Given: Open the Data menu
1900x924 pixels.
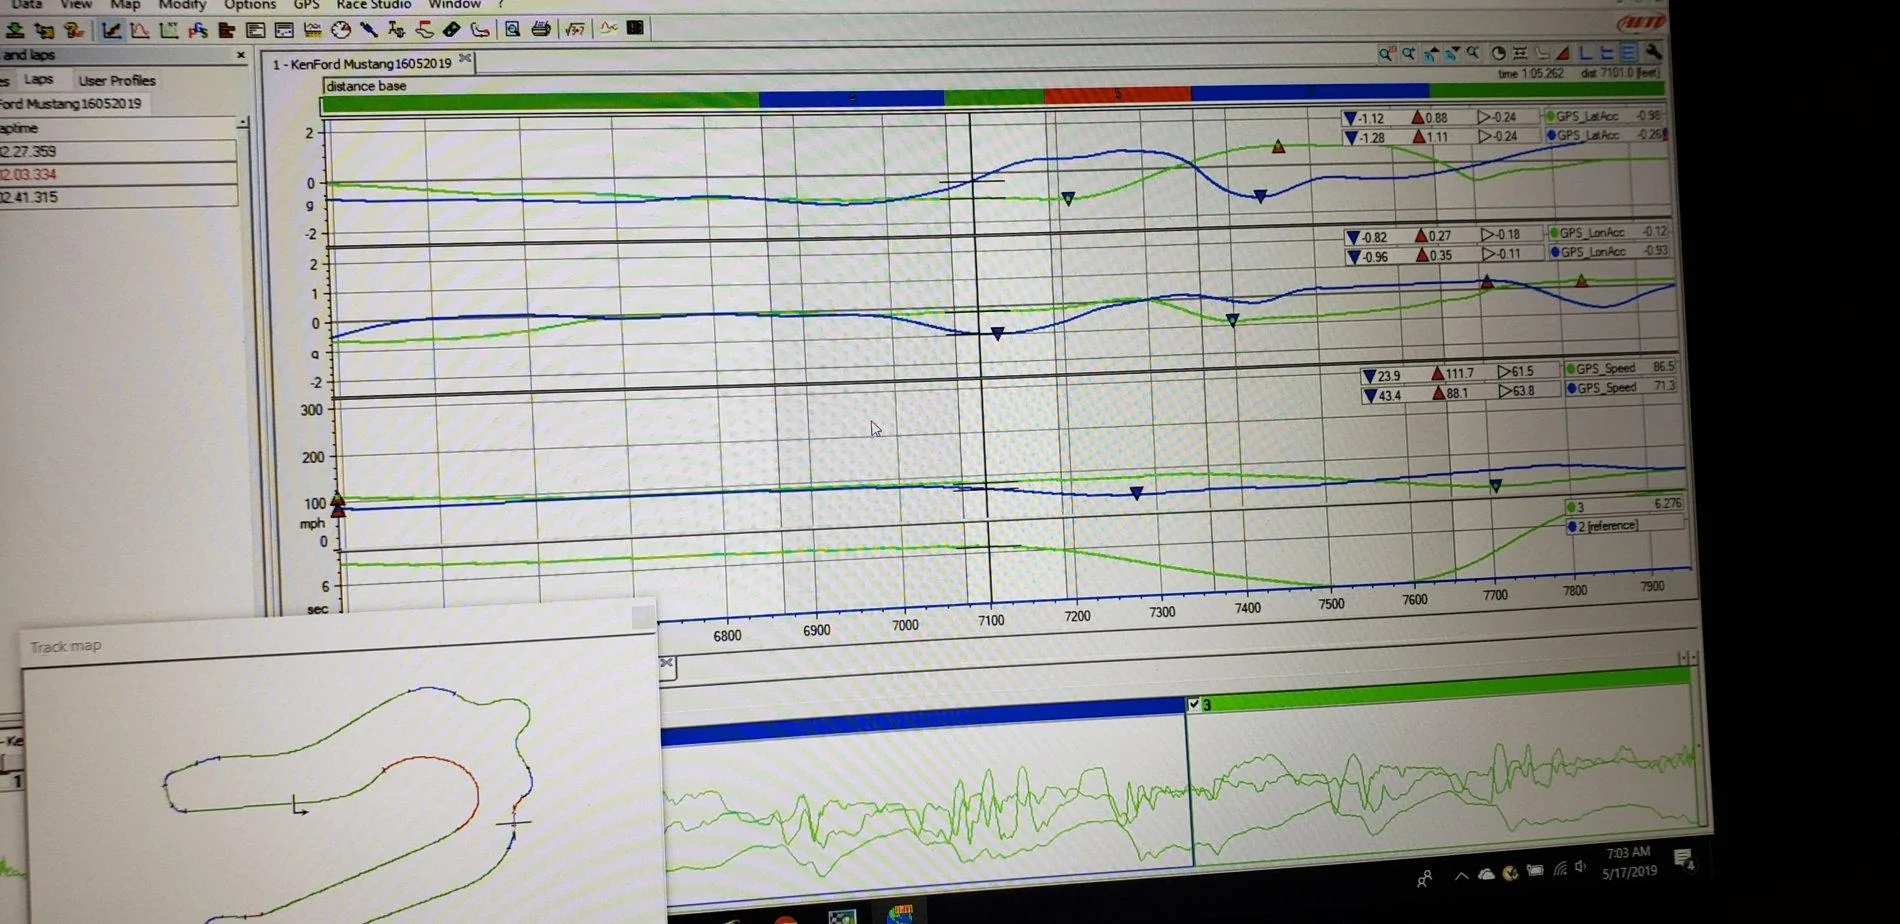Looking at the screenshot, I should click(26, 5).
